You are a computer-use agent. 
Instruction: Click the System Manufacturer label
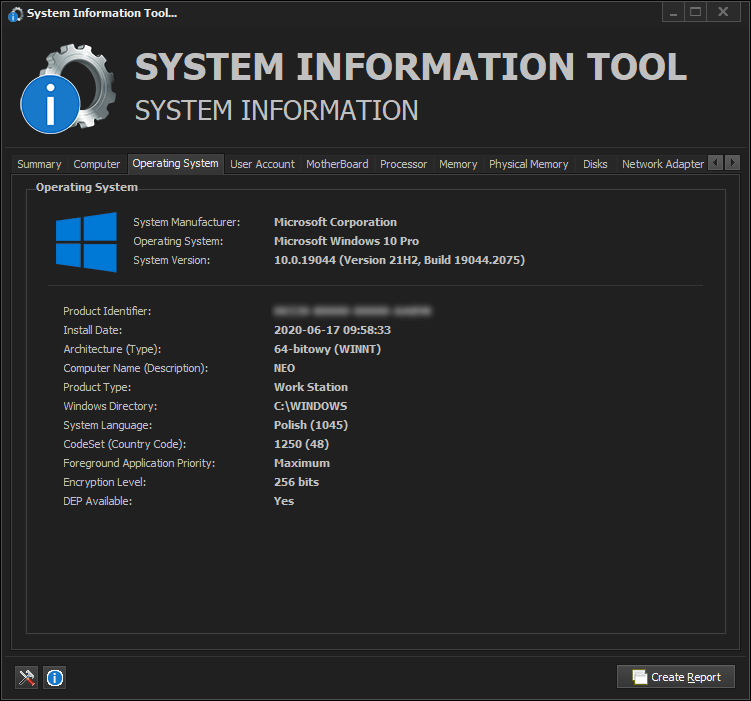187,222
